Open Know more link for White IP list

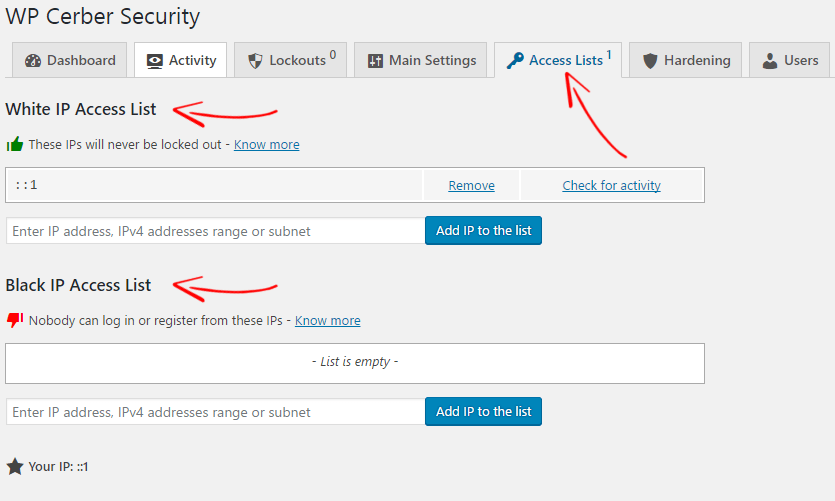click(x=267, y=145)
